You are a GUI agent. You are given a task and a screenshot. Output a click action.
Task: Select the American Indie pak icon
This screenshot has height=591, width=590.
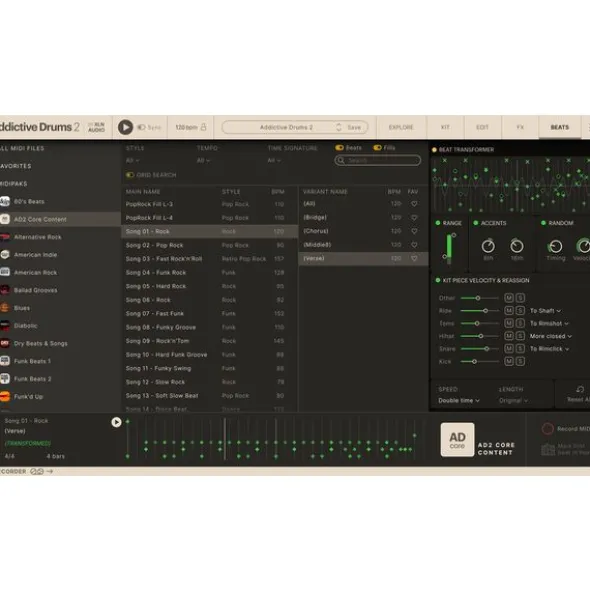(x=5, y=254)
